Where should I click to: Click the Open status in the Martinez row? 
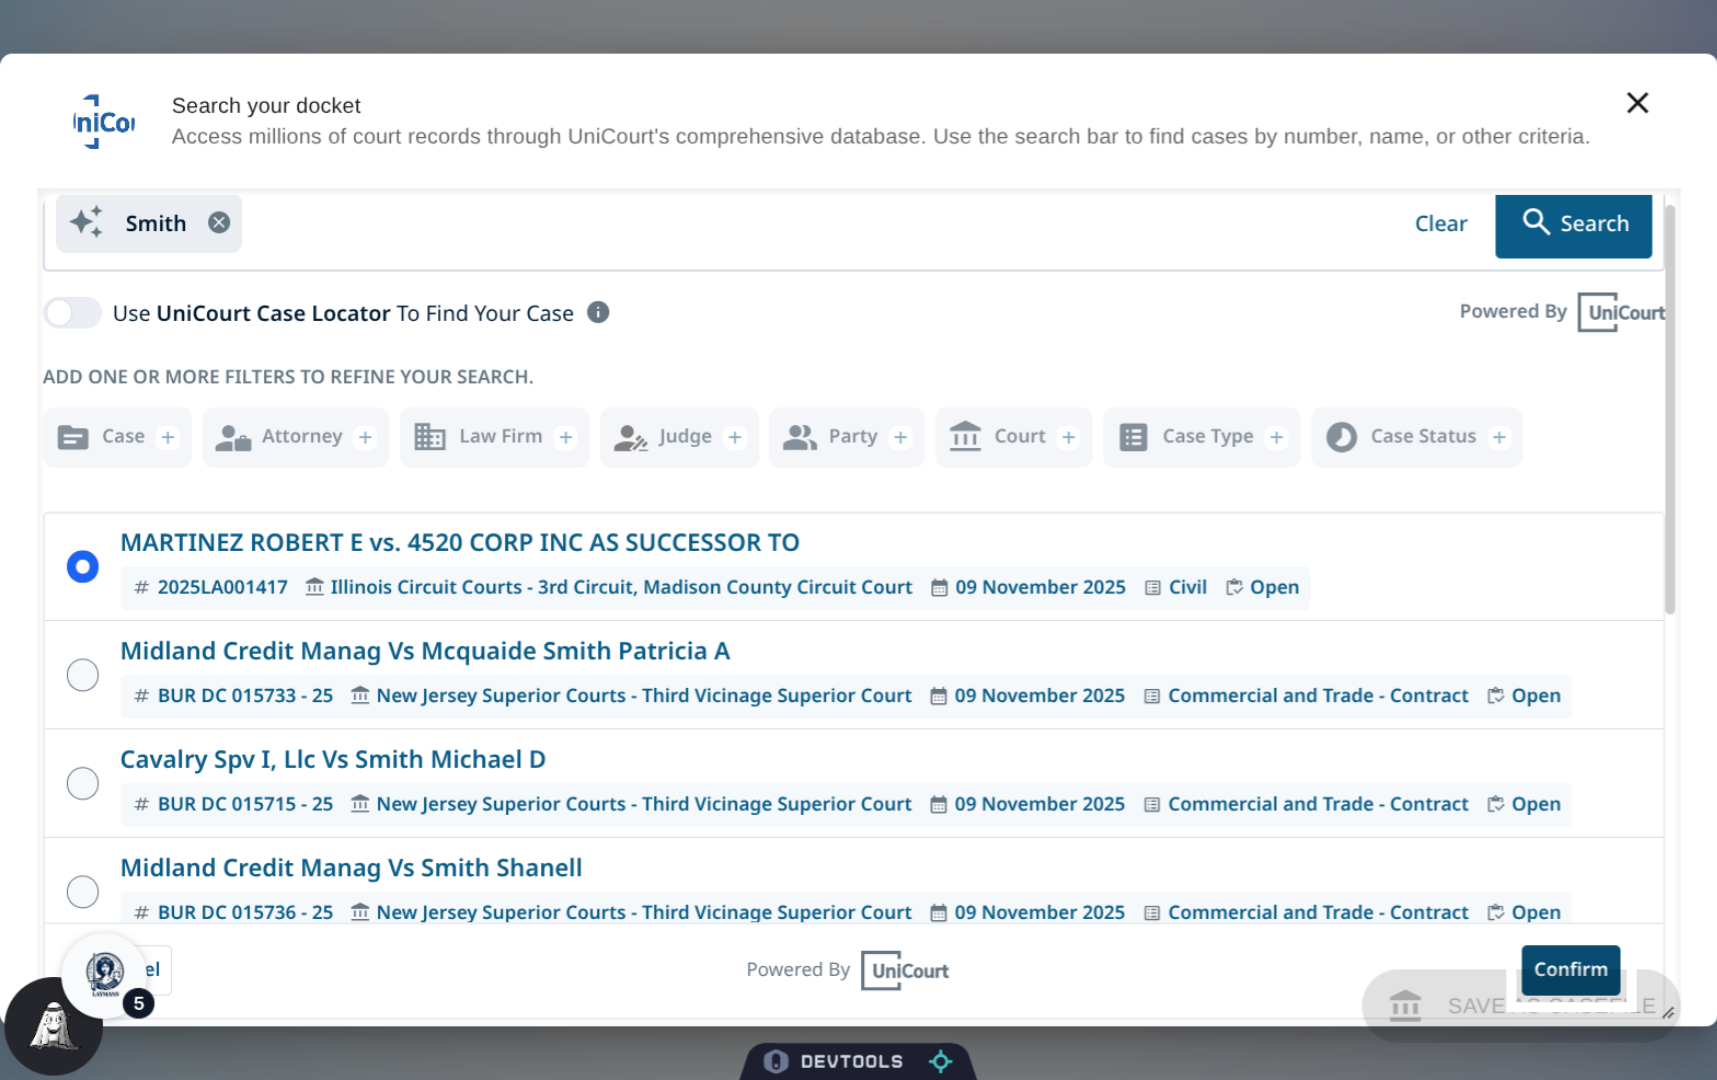(x=1274, y=588)
